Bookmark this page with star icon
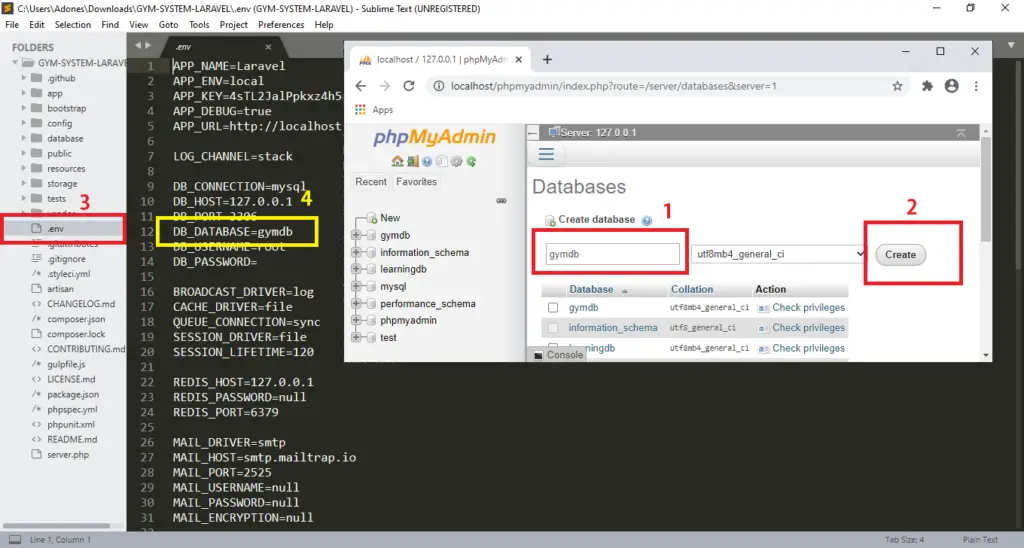 coord(898,86)
